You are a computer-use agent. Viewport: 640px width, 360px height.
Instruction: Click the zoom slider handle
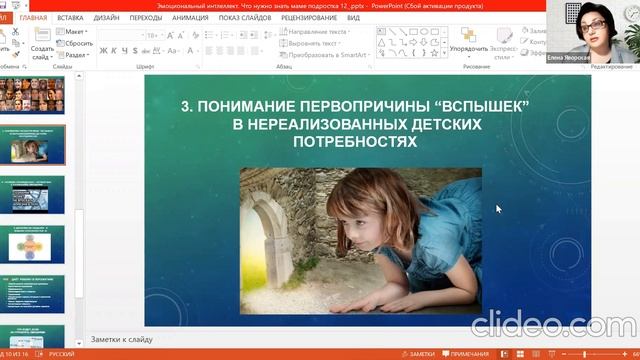point(584,354)
